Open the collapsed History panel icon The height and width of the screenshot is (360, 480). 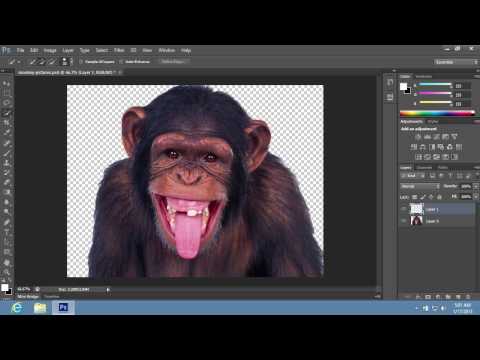point(390,83)
